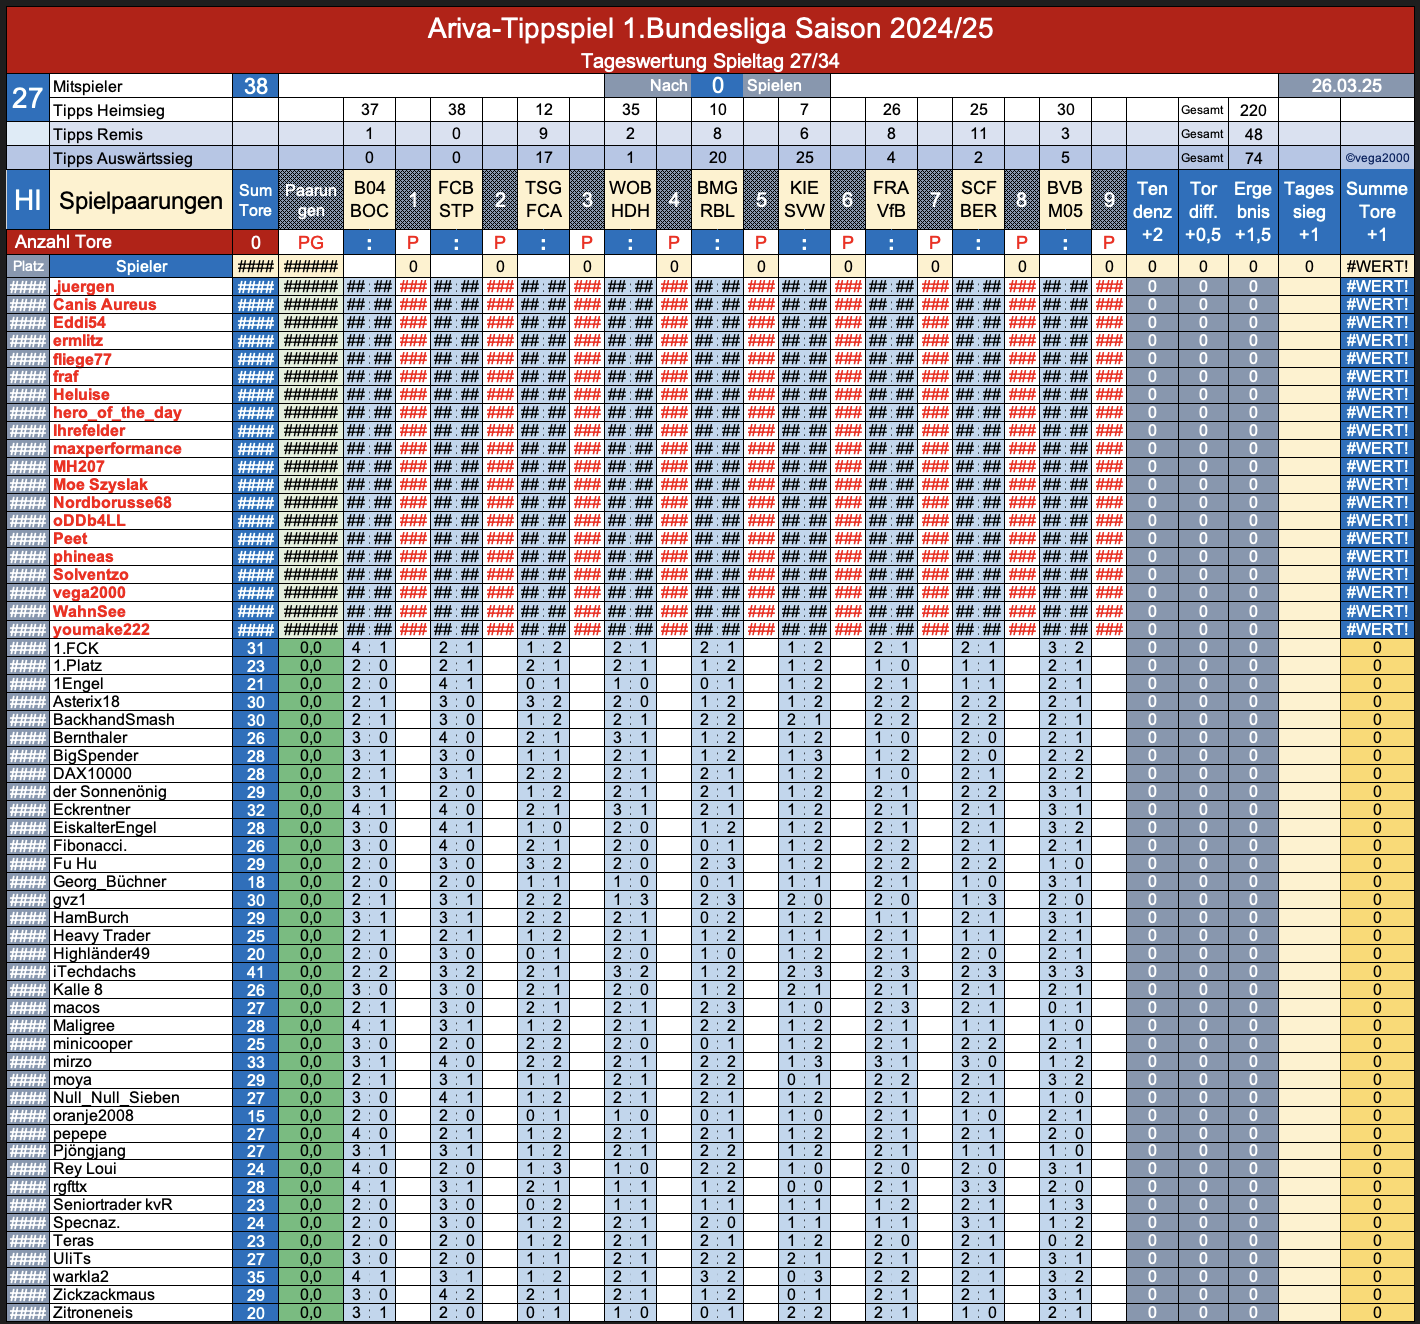Select player name 'Nordborusse68'
Image resolution: width=1420 pixels, height=1324 pixels.
[x=112, y=503]
